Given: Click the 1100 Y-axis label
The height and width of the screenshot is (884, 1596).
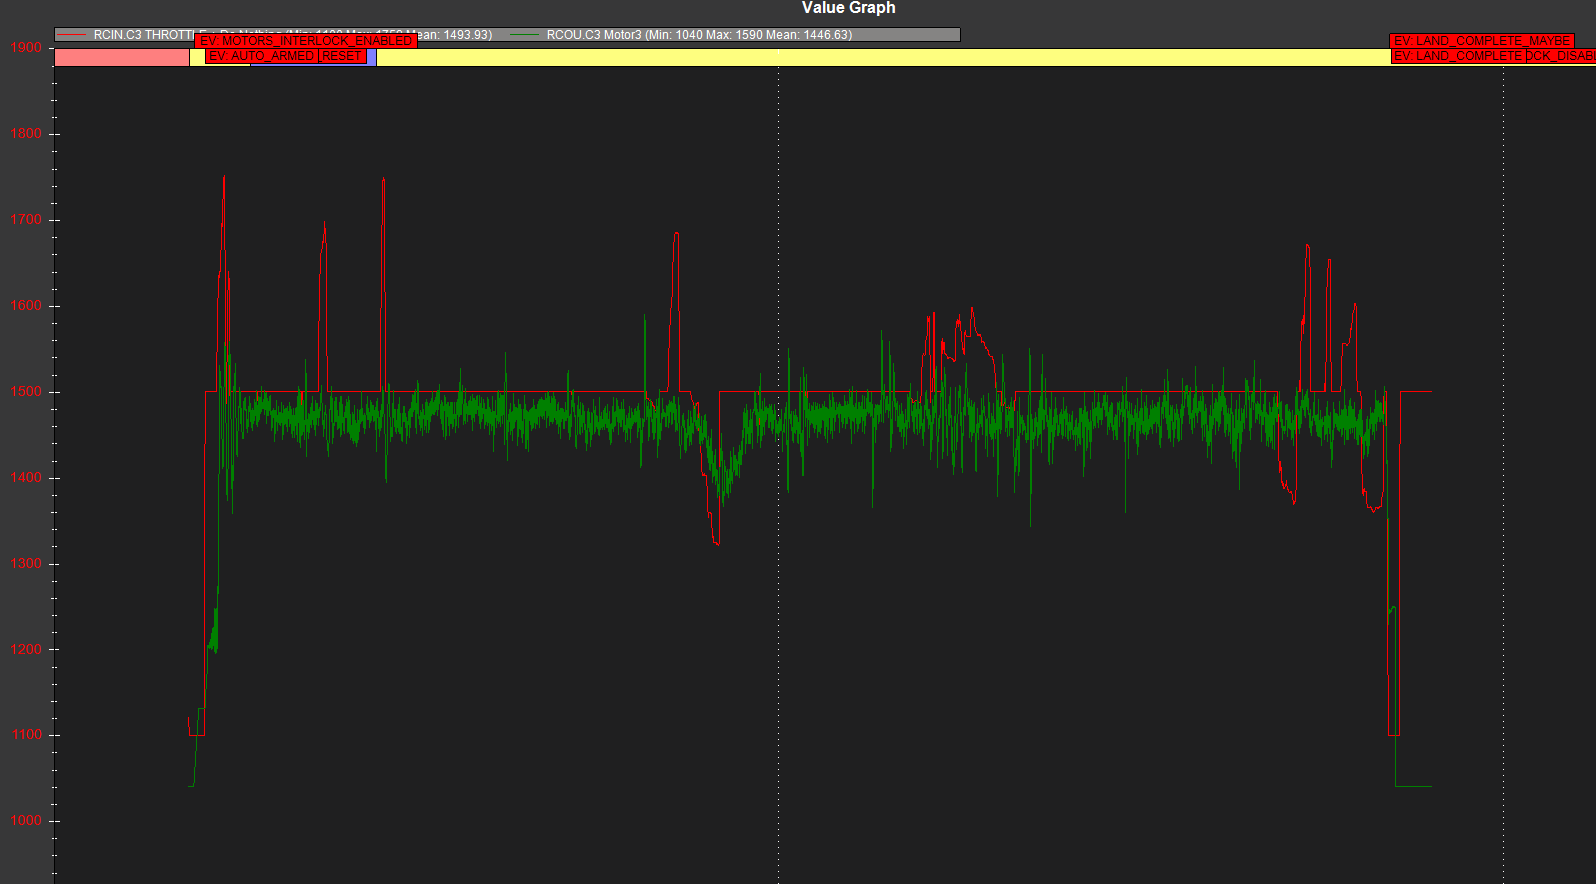Looking at the screenshot, I should pyautogui.click(x=26, y=734).
